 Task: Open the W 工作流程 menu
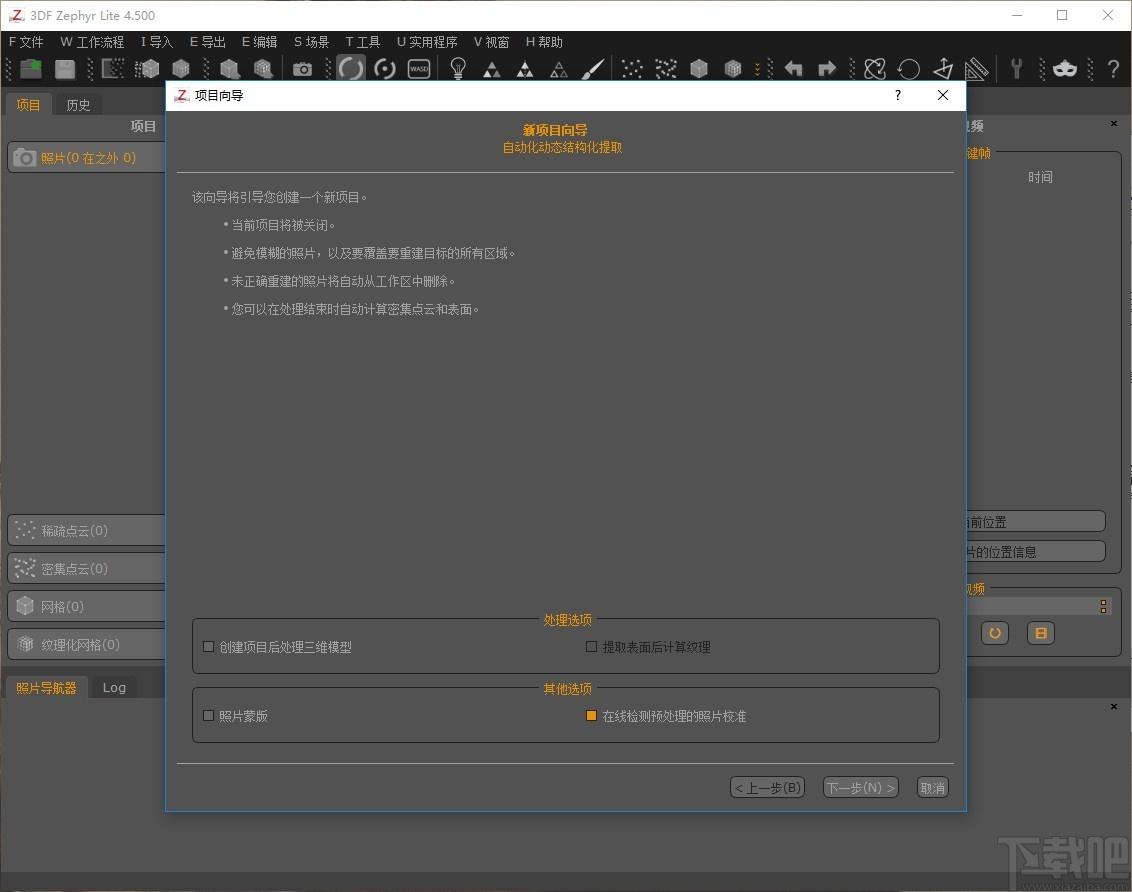[x=92, y=42]
